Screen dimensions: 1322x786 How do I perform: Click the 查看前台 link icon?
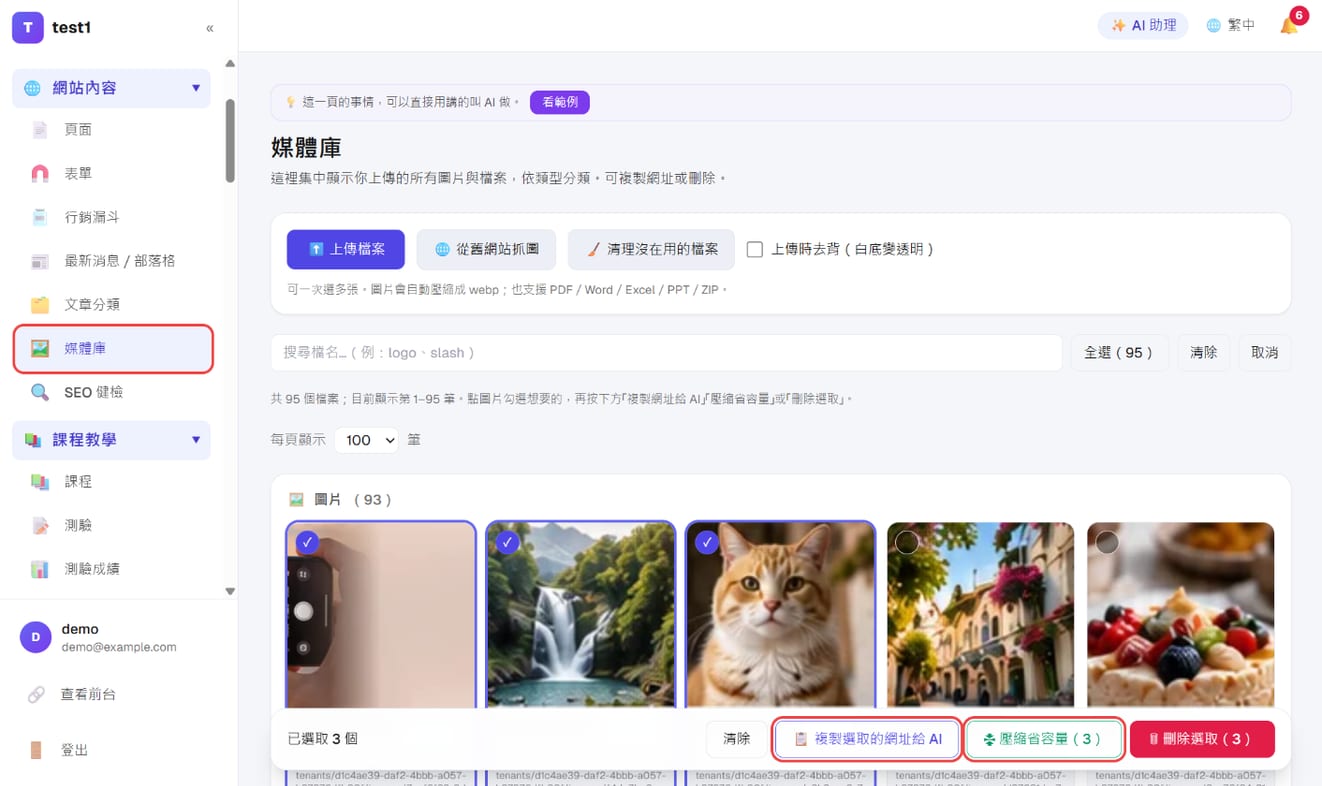click(x=36, y=695)
